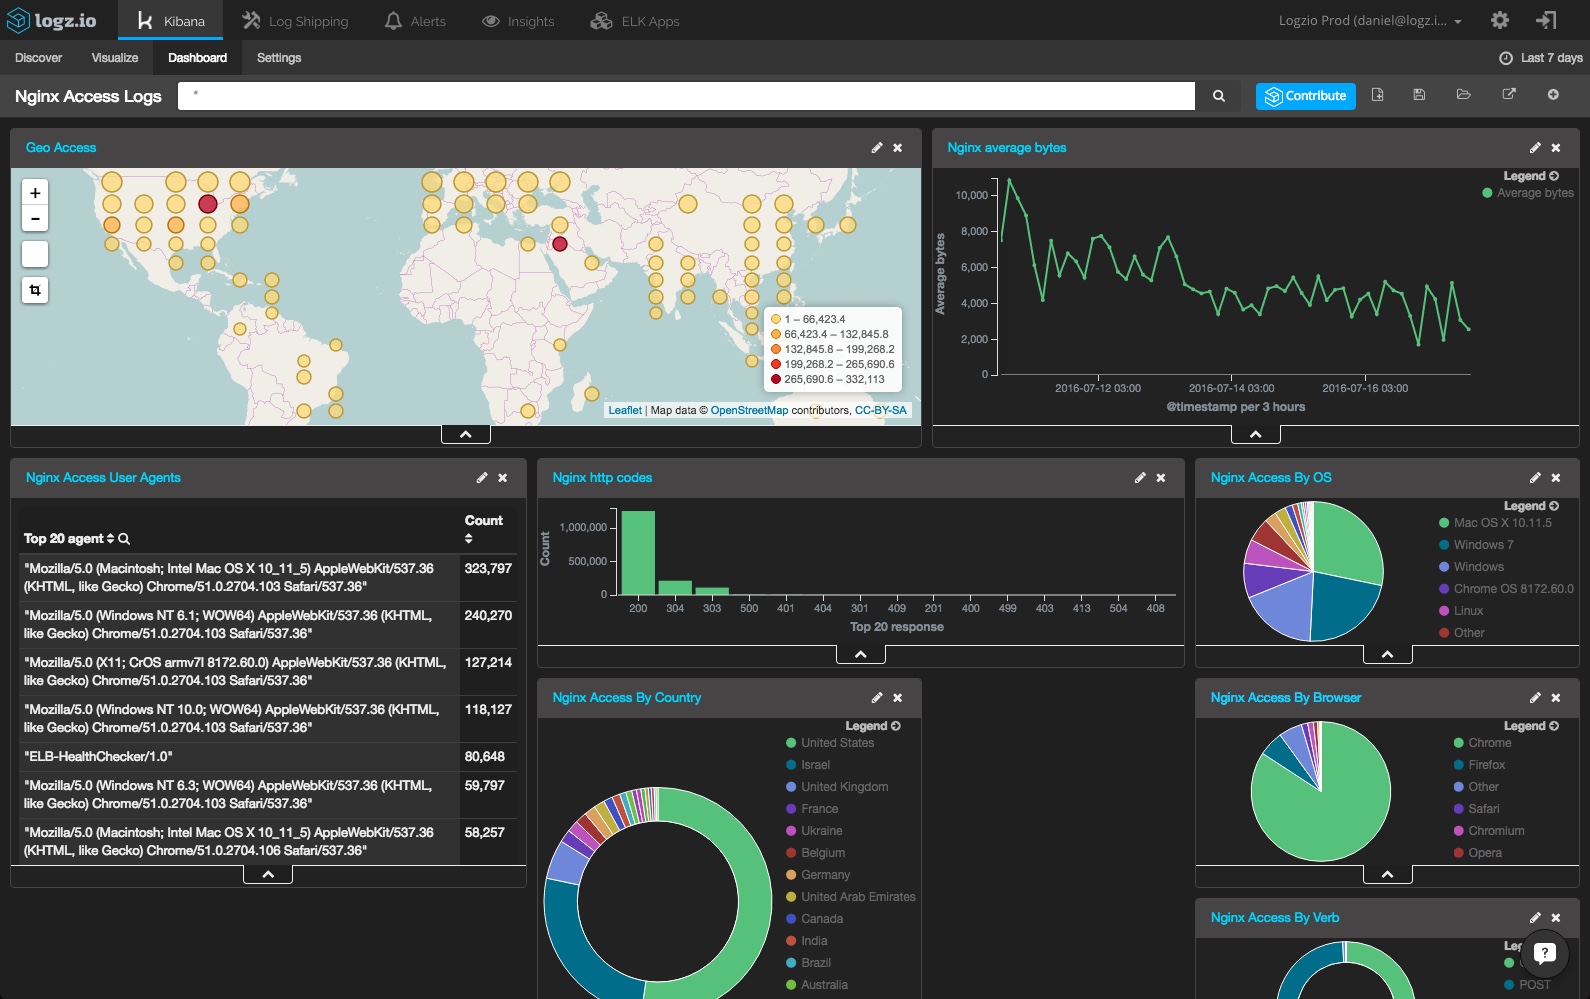Click the United States legend color dot
Viewport: 1590px width, 999px height.
791,743
